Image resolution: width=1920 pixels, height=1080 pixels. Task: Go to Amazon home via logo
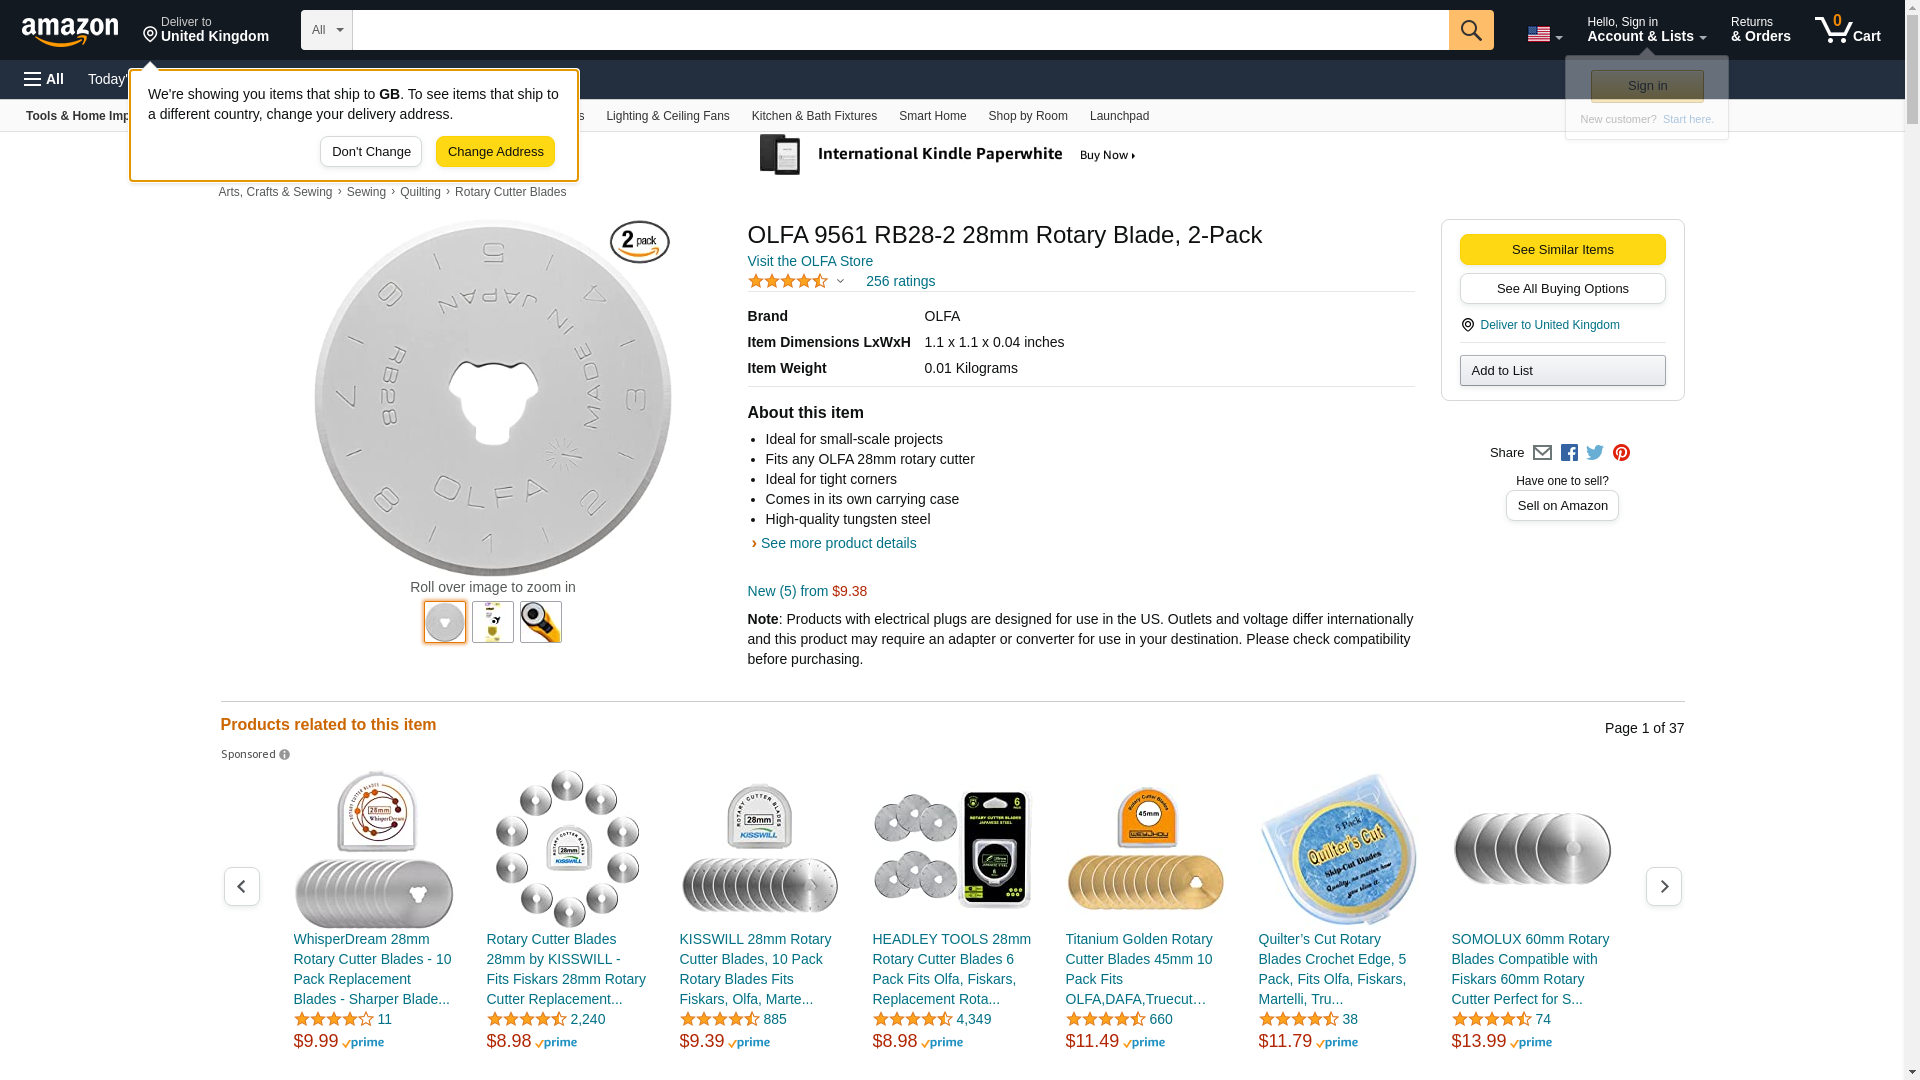[70, 32]
